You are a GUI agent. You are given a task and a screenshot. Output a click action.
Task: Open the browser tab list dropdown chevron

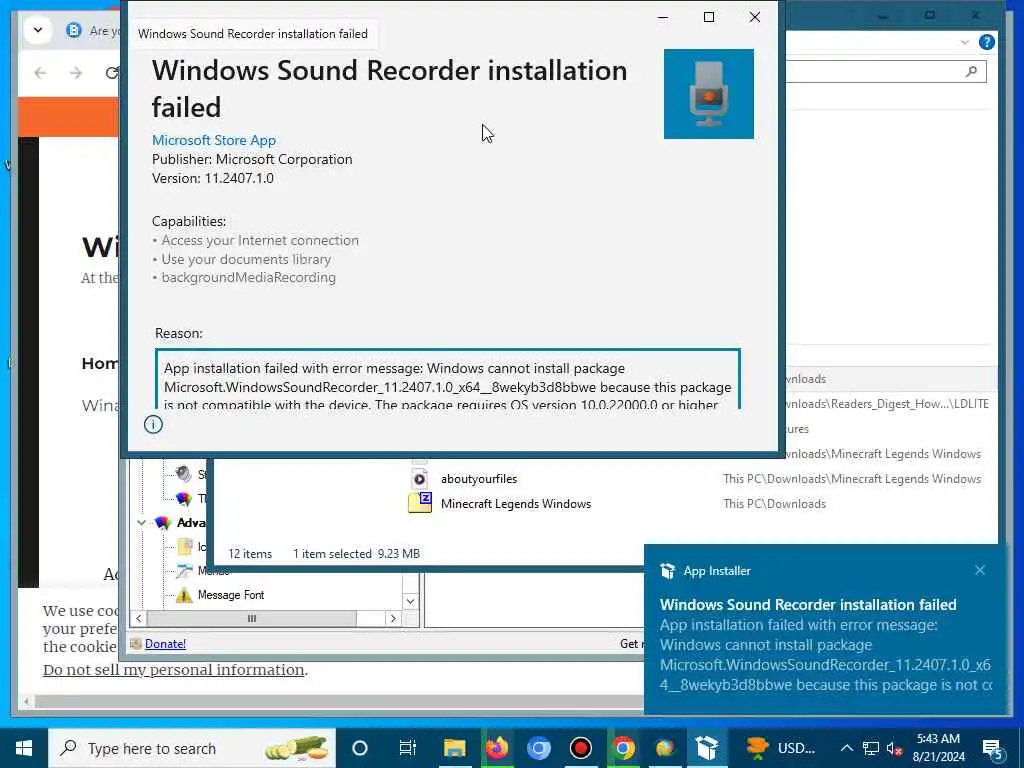click(x=38, y=30)
